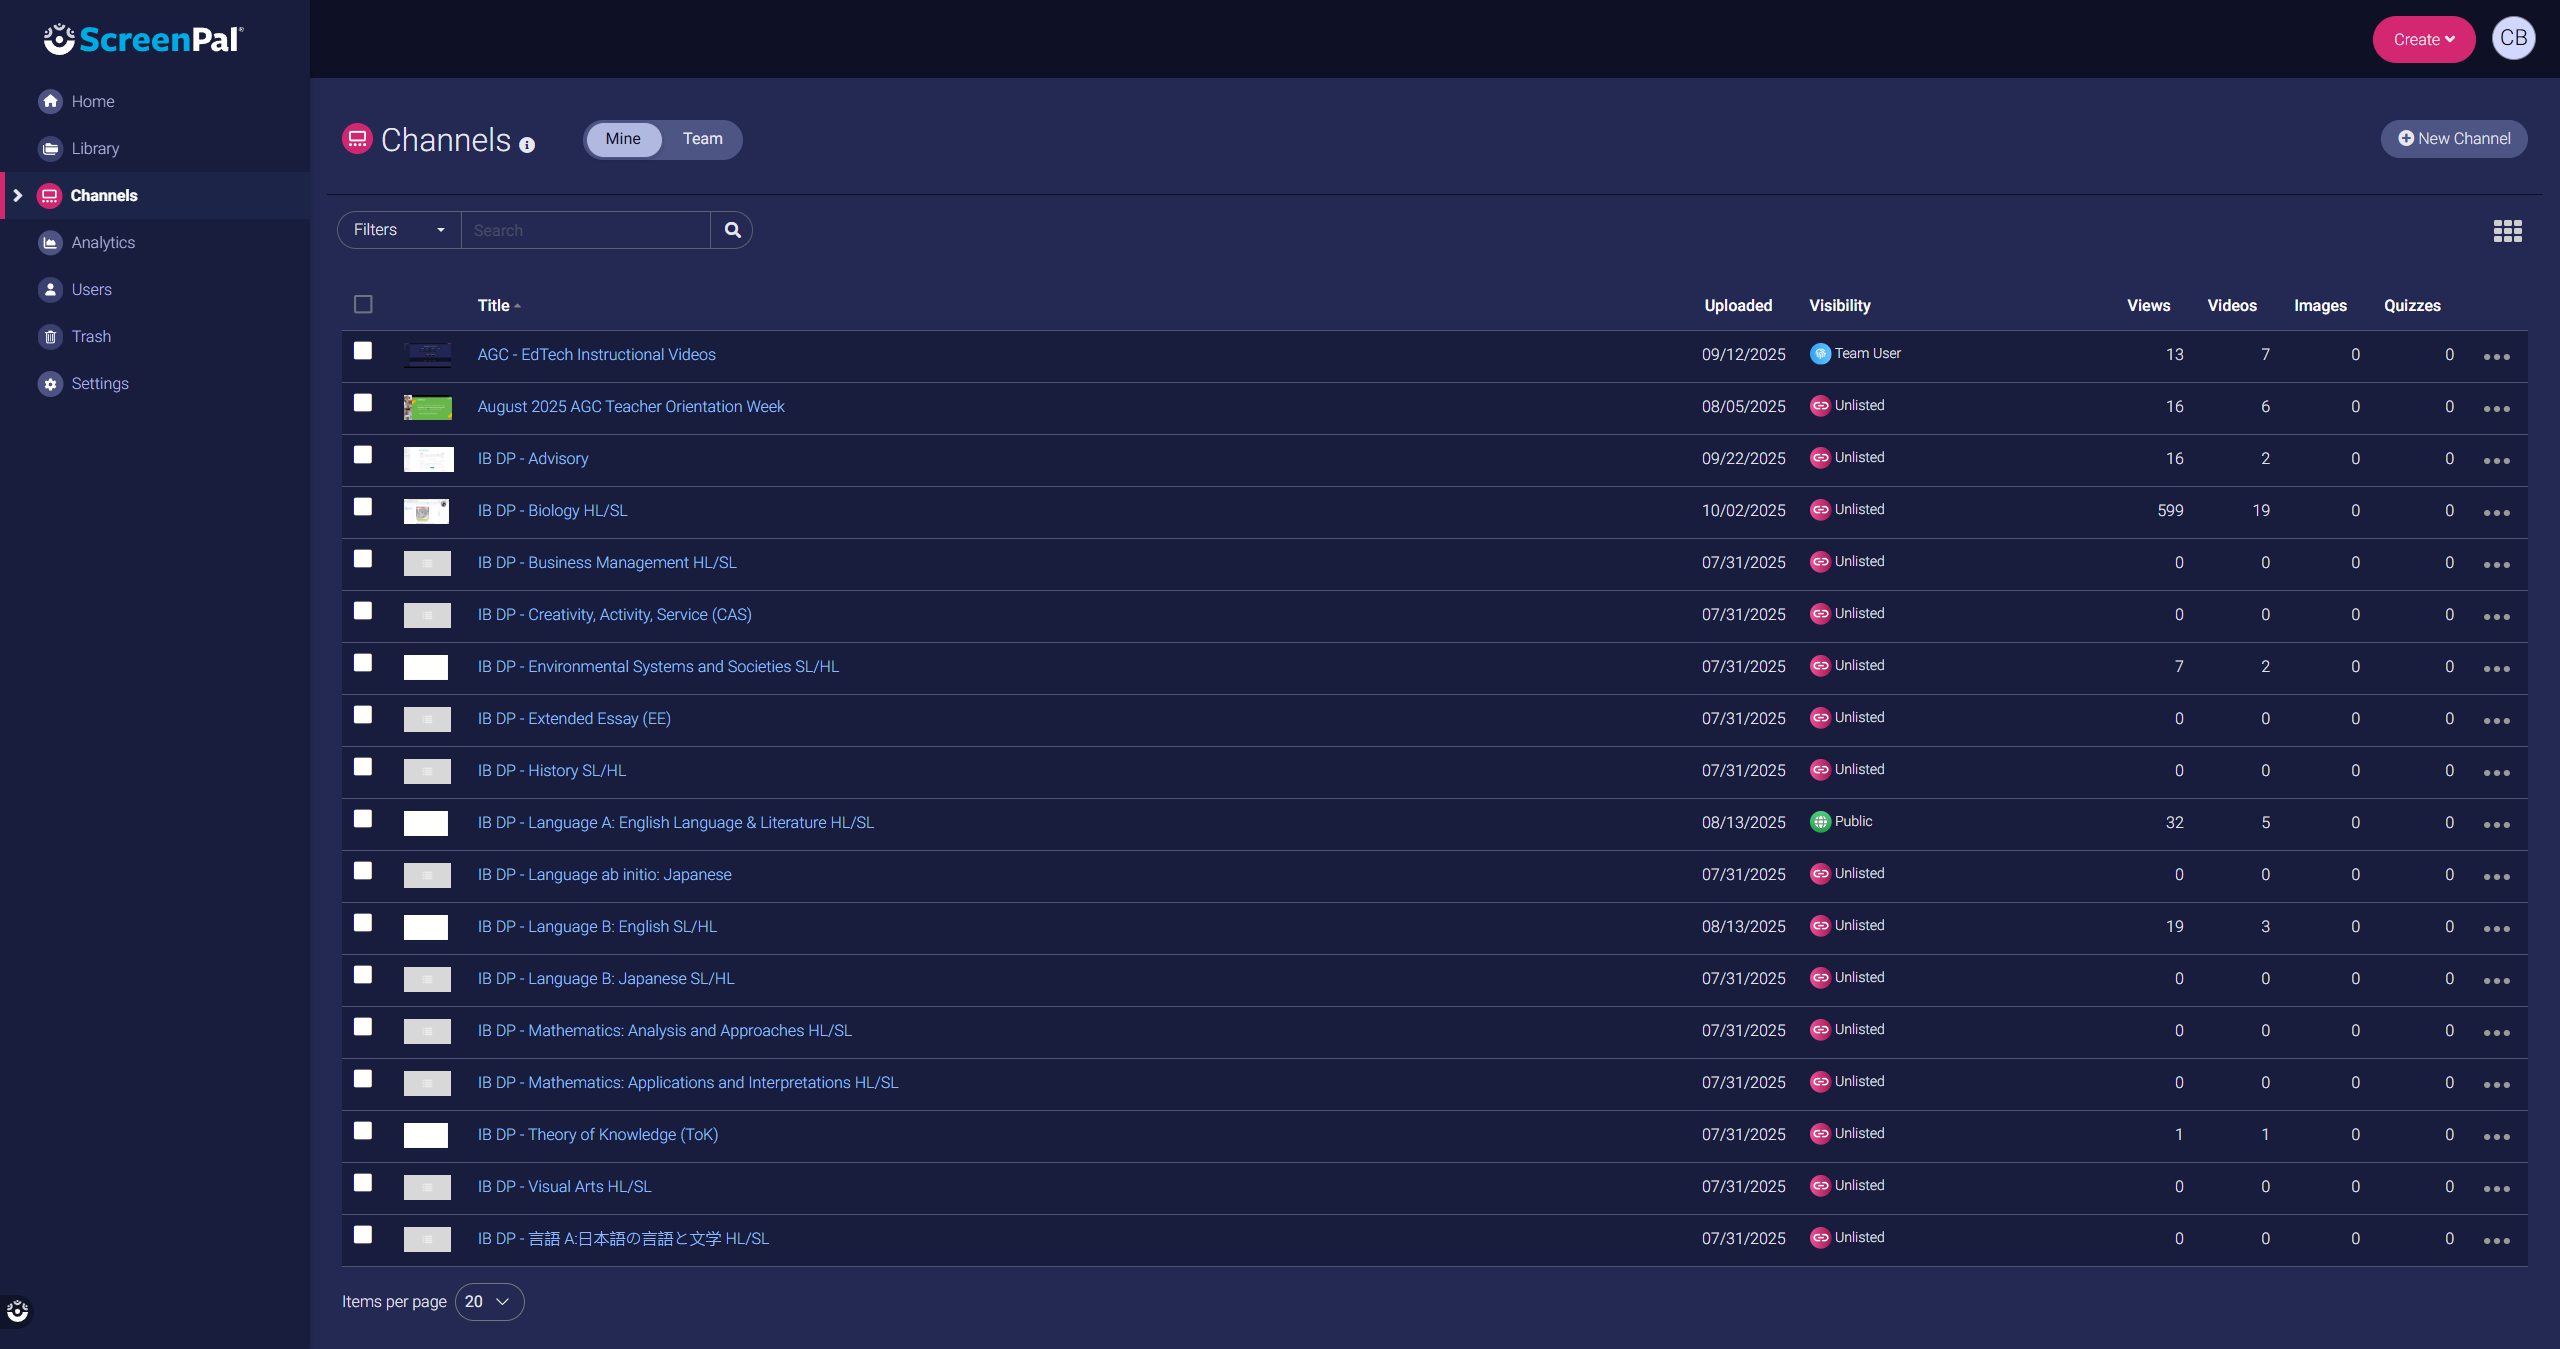This screenshot has width=2560, height=1349.
Task: Open Settings via the gear icon
Action: pyautogui.click(x=49, y=383)
